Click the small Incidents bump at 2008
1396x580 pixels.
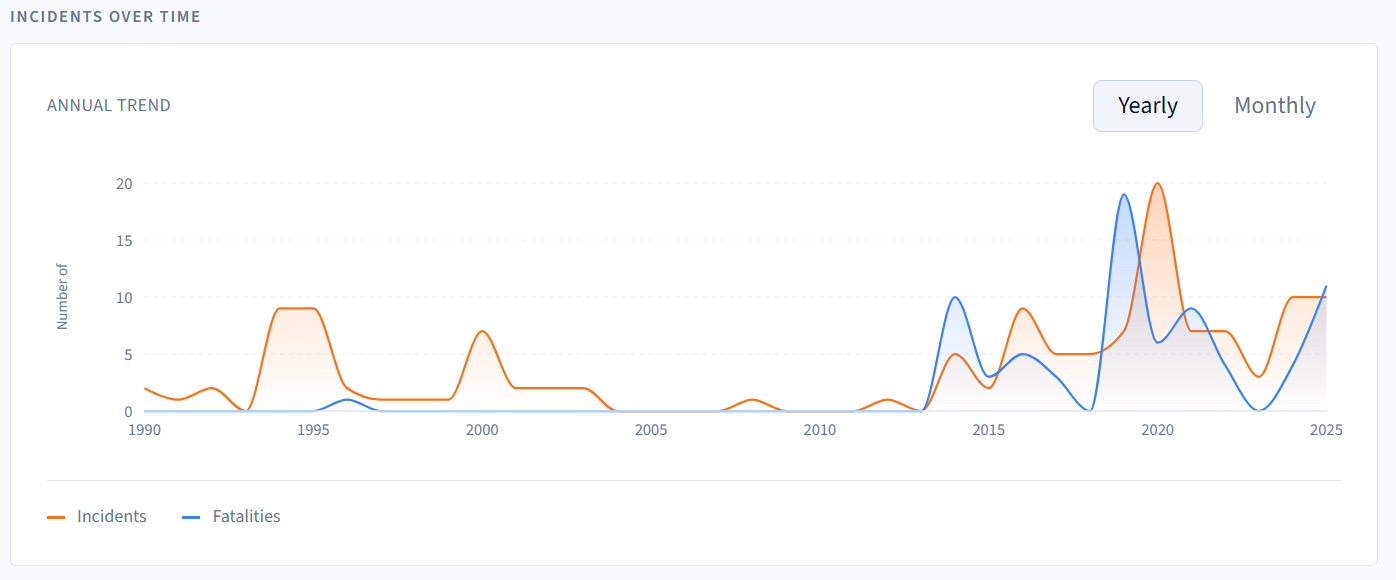pos(752,400)
